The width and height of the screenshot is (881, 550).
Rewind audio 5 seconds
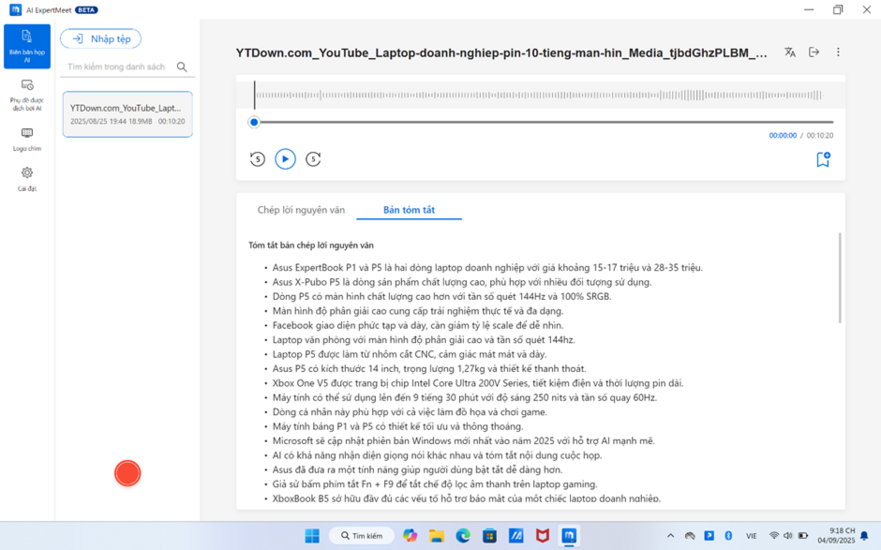257,159
